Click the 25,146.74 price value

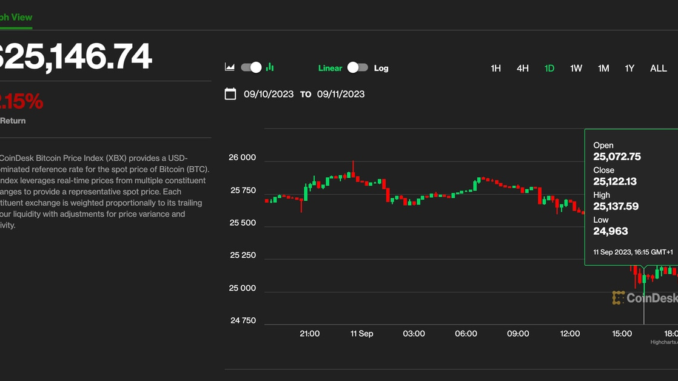[x=76, y=56]
